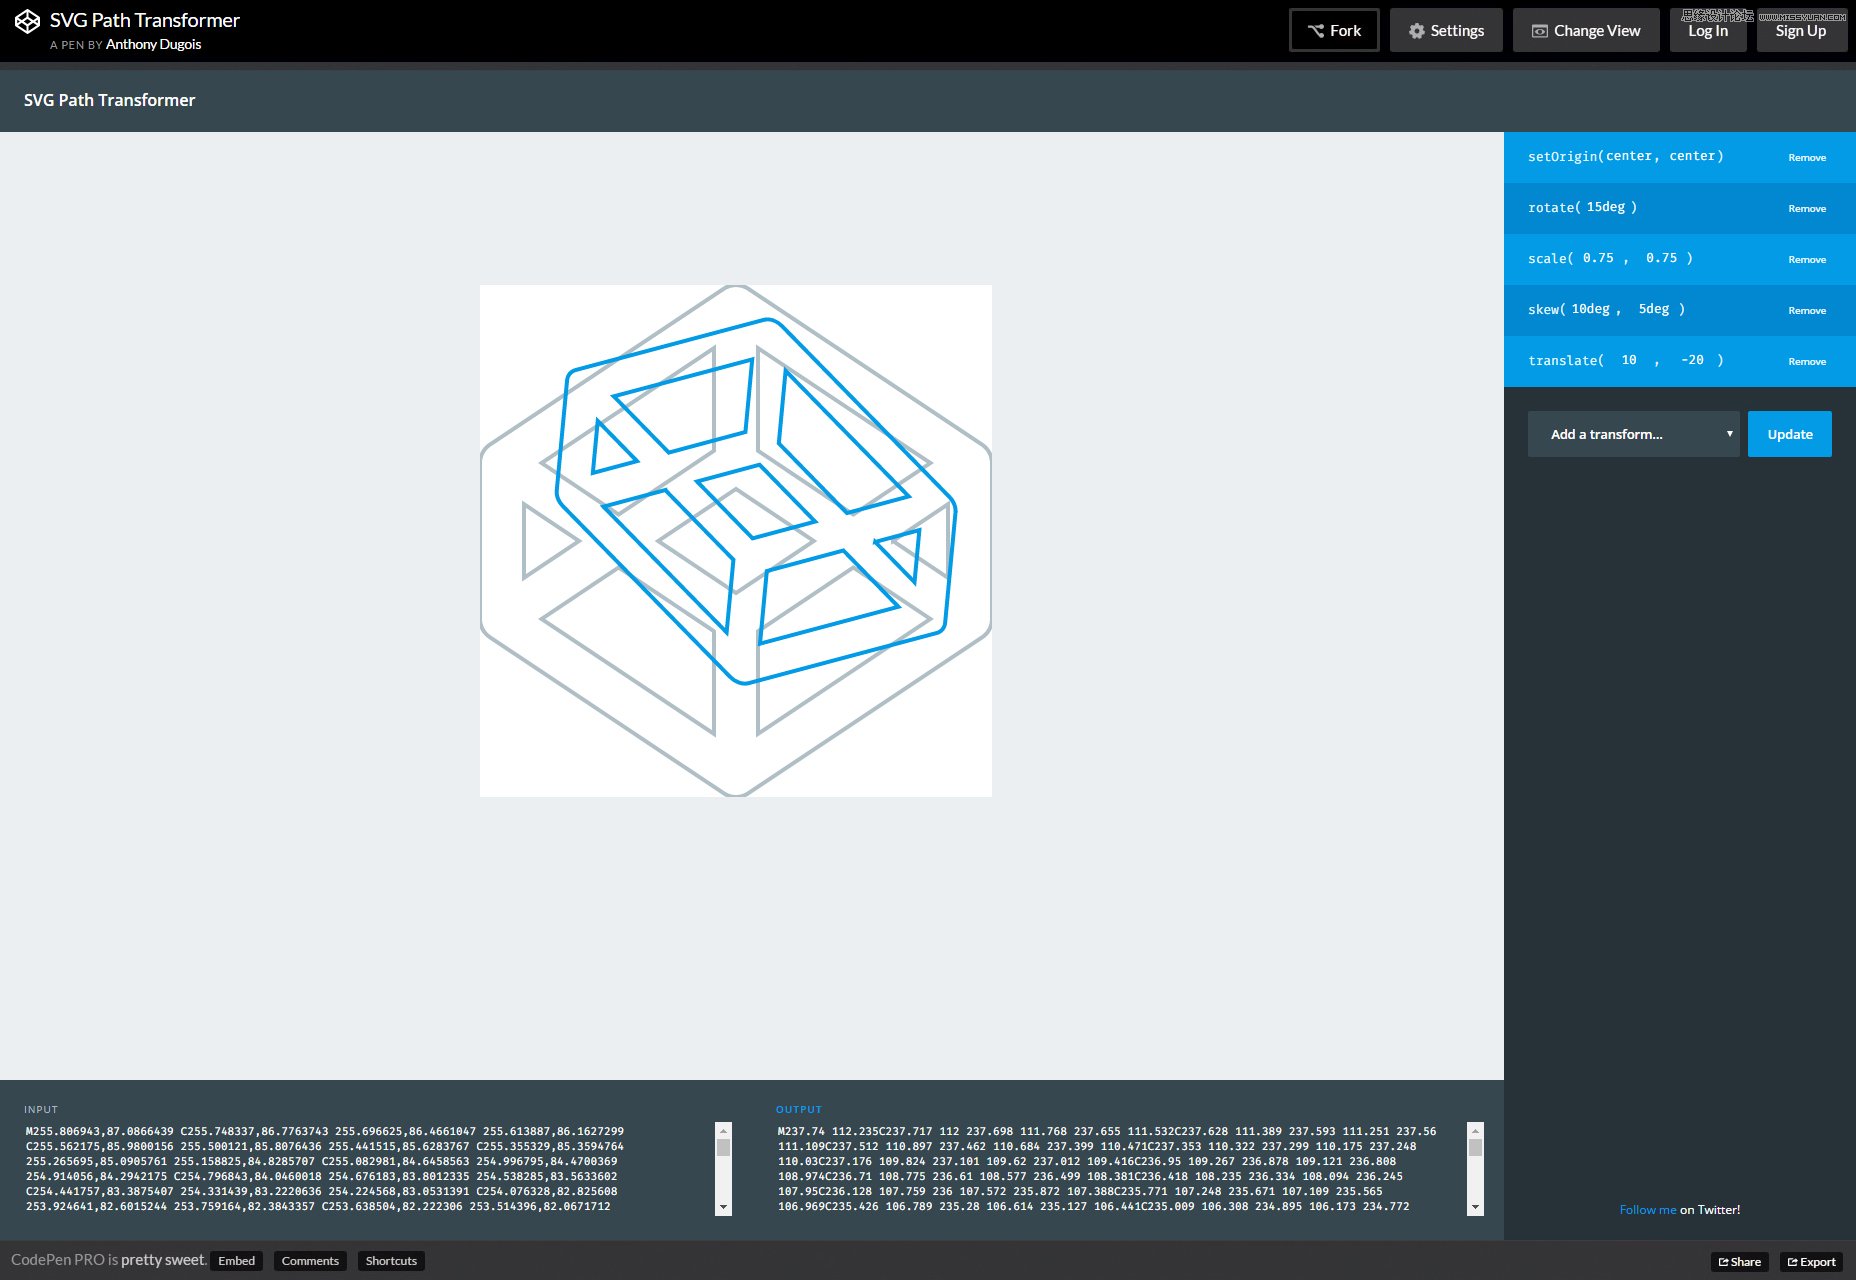Click the CodePen logo icon
This screenshot has width=1856, height=1280.
pos(27,21)
